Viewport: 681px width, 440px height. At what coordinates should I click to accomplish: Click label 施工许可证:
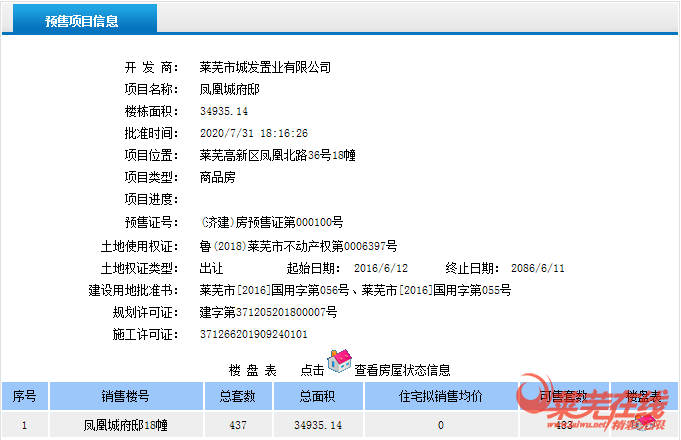(x=145, y=334)
